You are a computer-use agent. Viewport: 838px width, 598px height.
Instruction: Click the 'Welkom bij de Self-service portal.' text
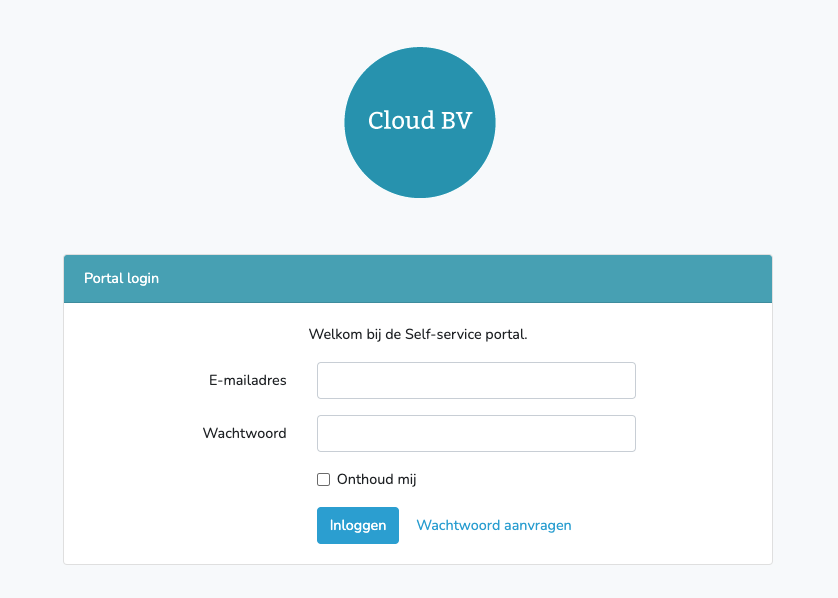418,335
